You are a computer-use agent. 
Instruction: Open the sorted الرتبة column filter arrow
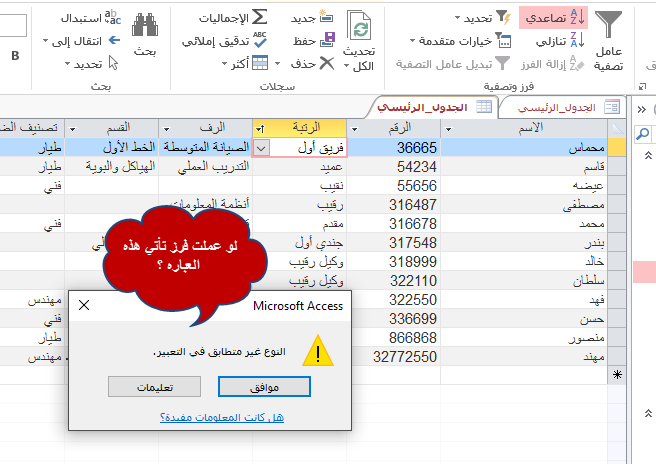pos(260,129)
